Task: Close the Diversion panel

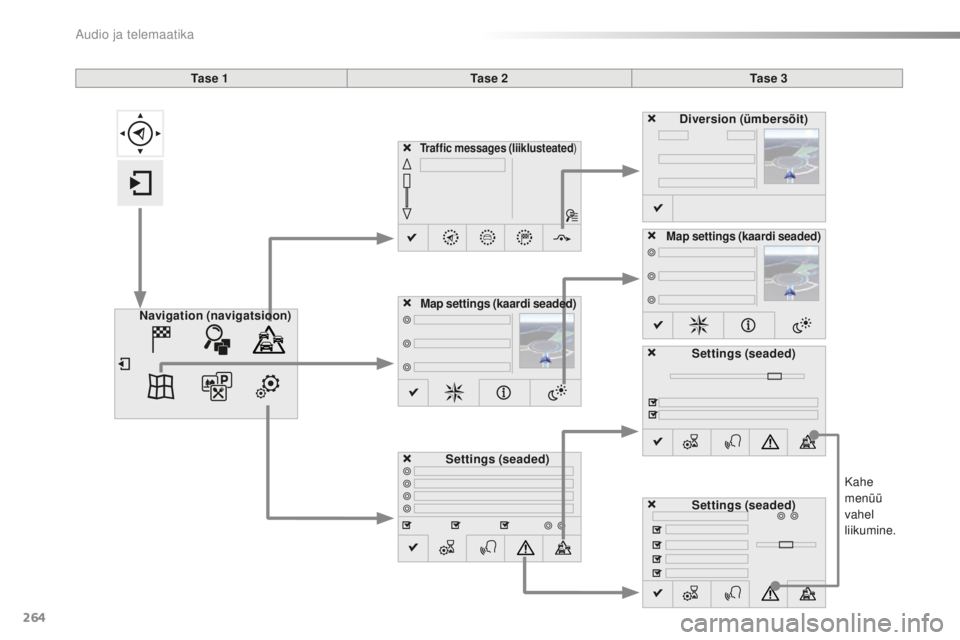Action: click(652, 118)
